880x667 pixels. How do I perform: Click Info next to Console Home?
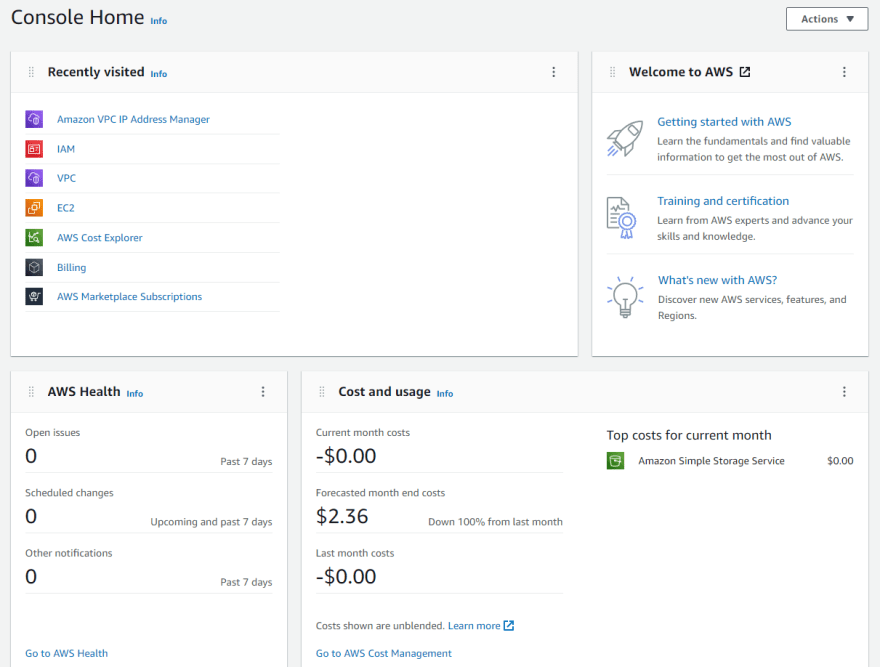tap(159, 21)
